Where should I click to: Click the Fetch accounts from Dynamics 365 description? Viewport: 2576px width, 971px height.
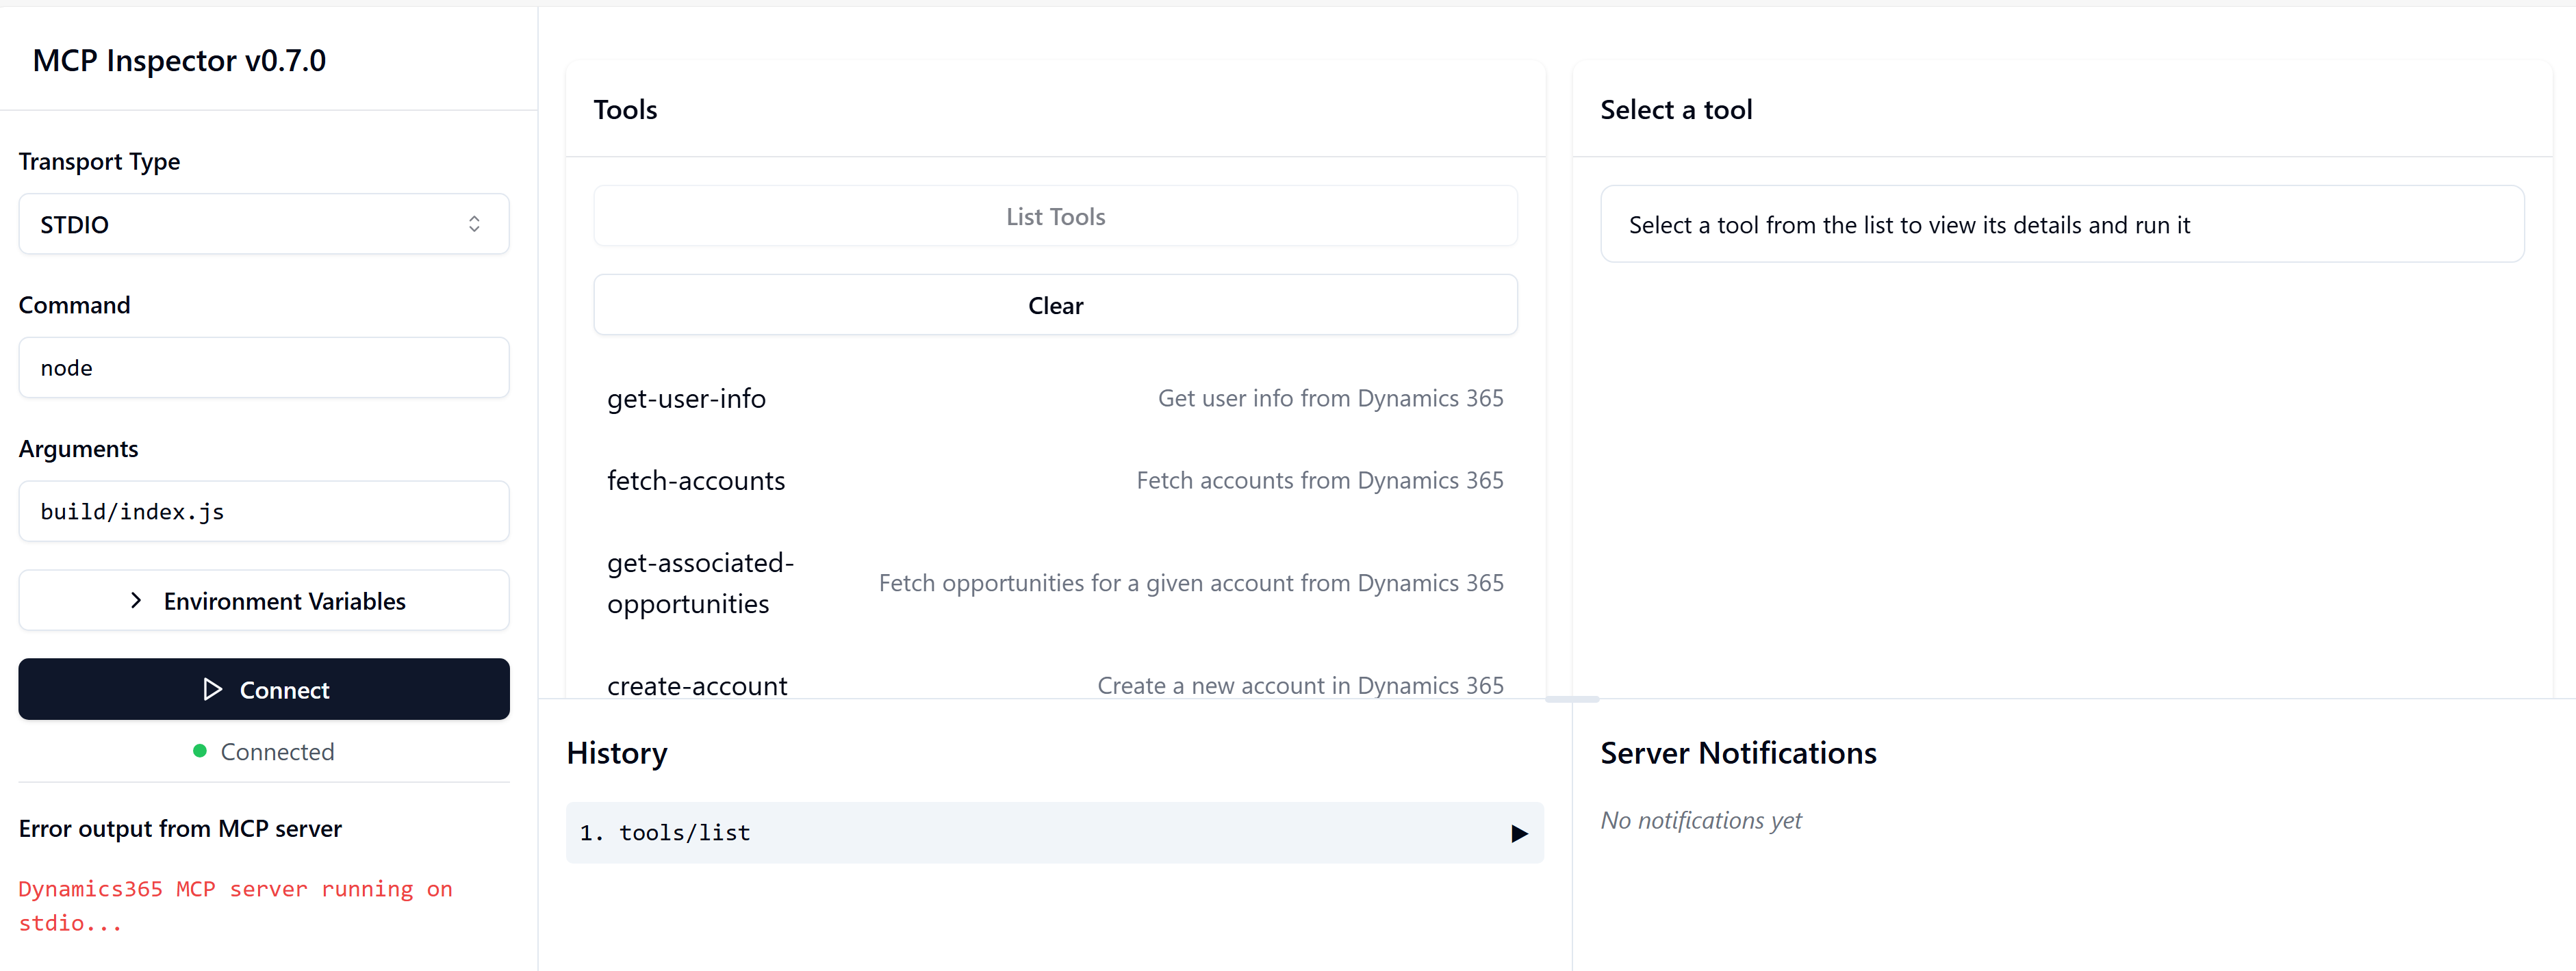coord(1319,480)
